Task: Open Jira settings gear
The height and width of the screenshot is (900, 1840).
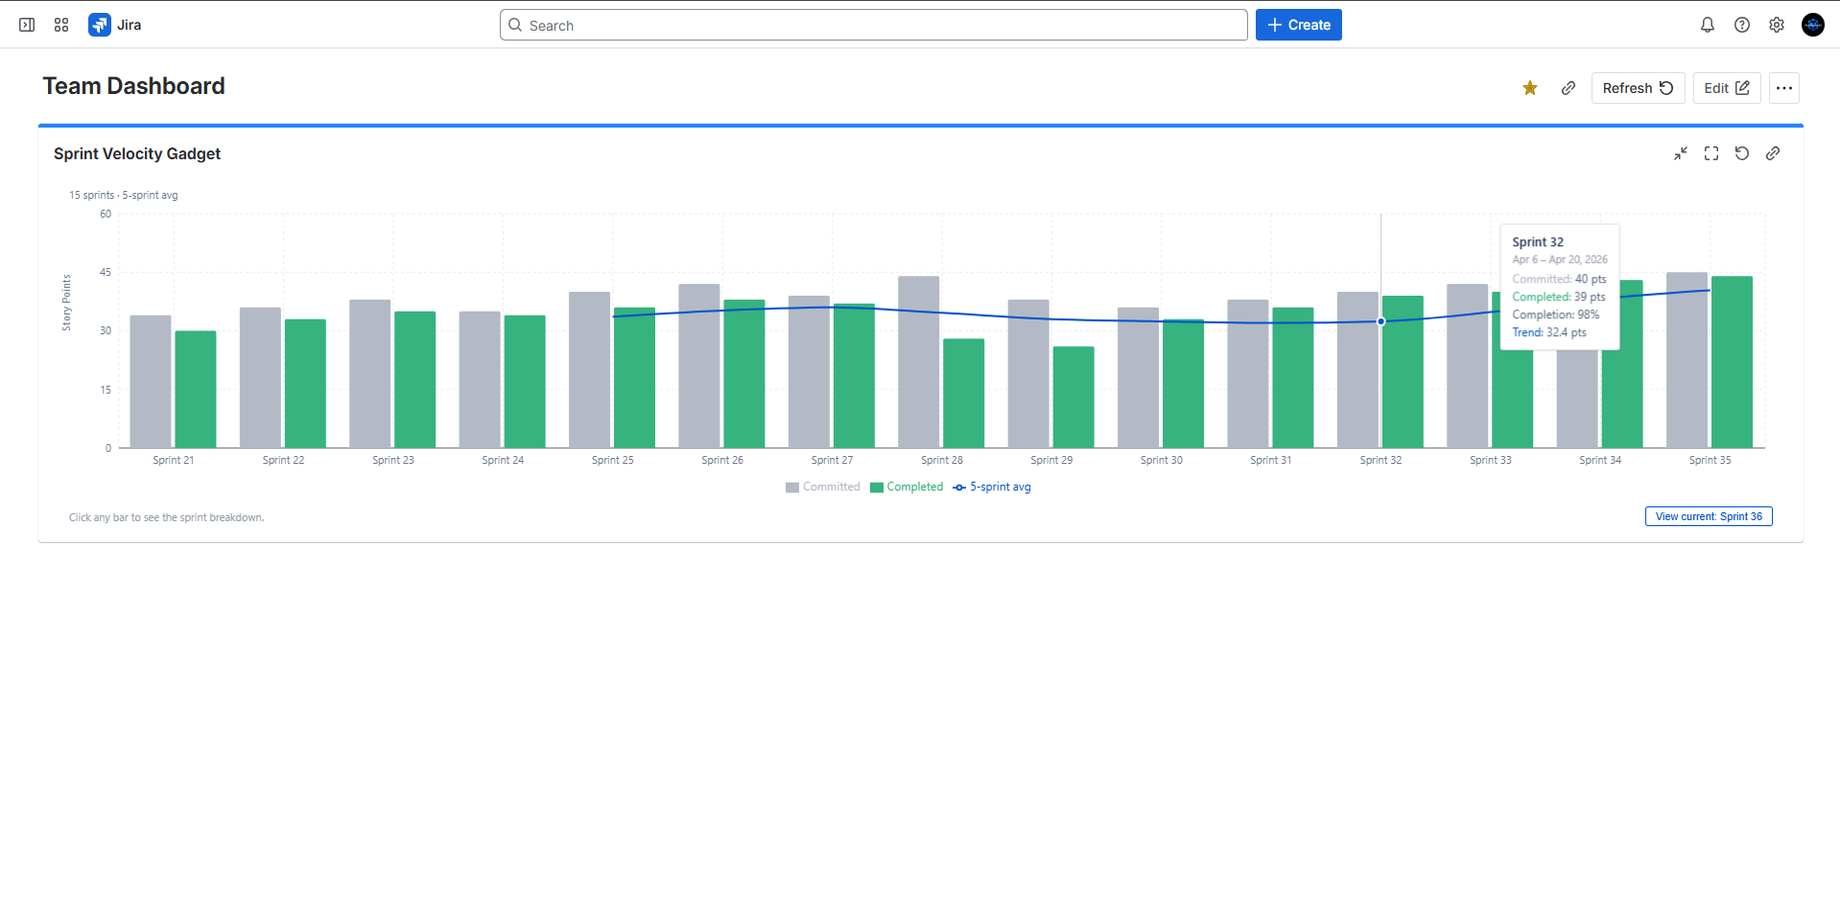Action: point(1777,24)
